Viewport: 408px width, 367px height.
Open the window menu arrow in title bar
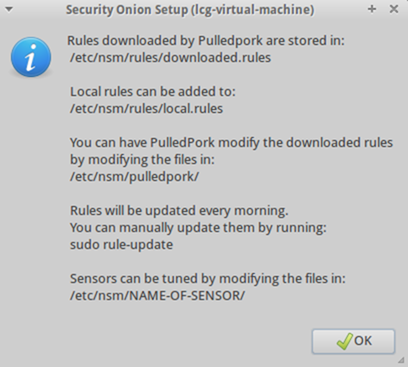pos(9,9)
